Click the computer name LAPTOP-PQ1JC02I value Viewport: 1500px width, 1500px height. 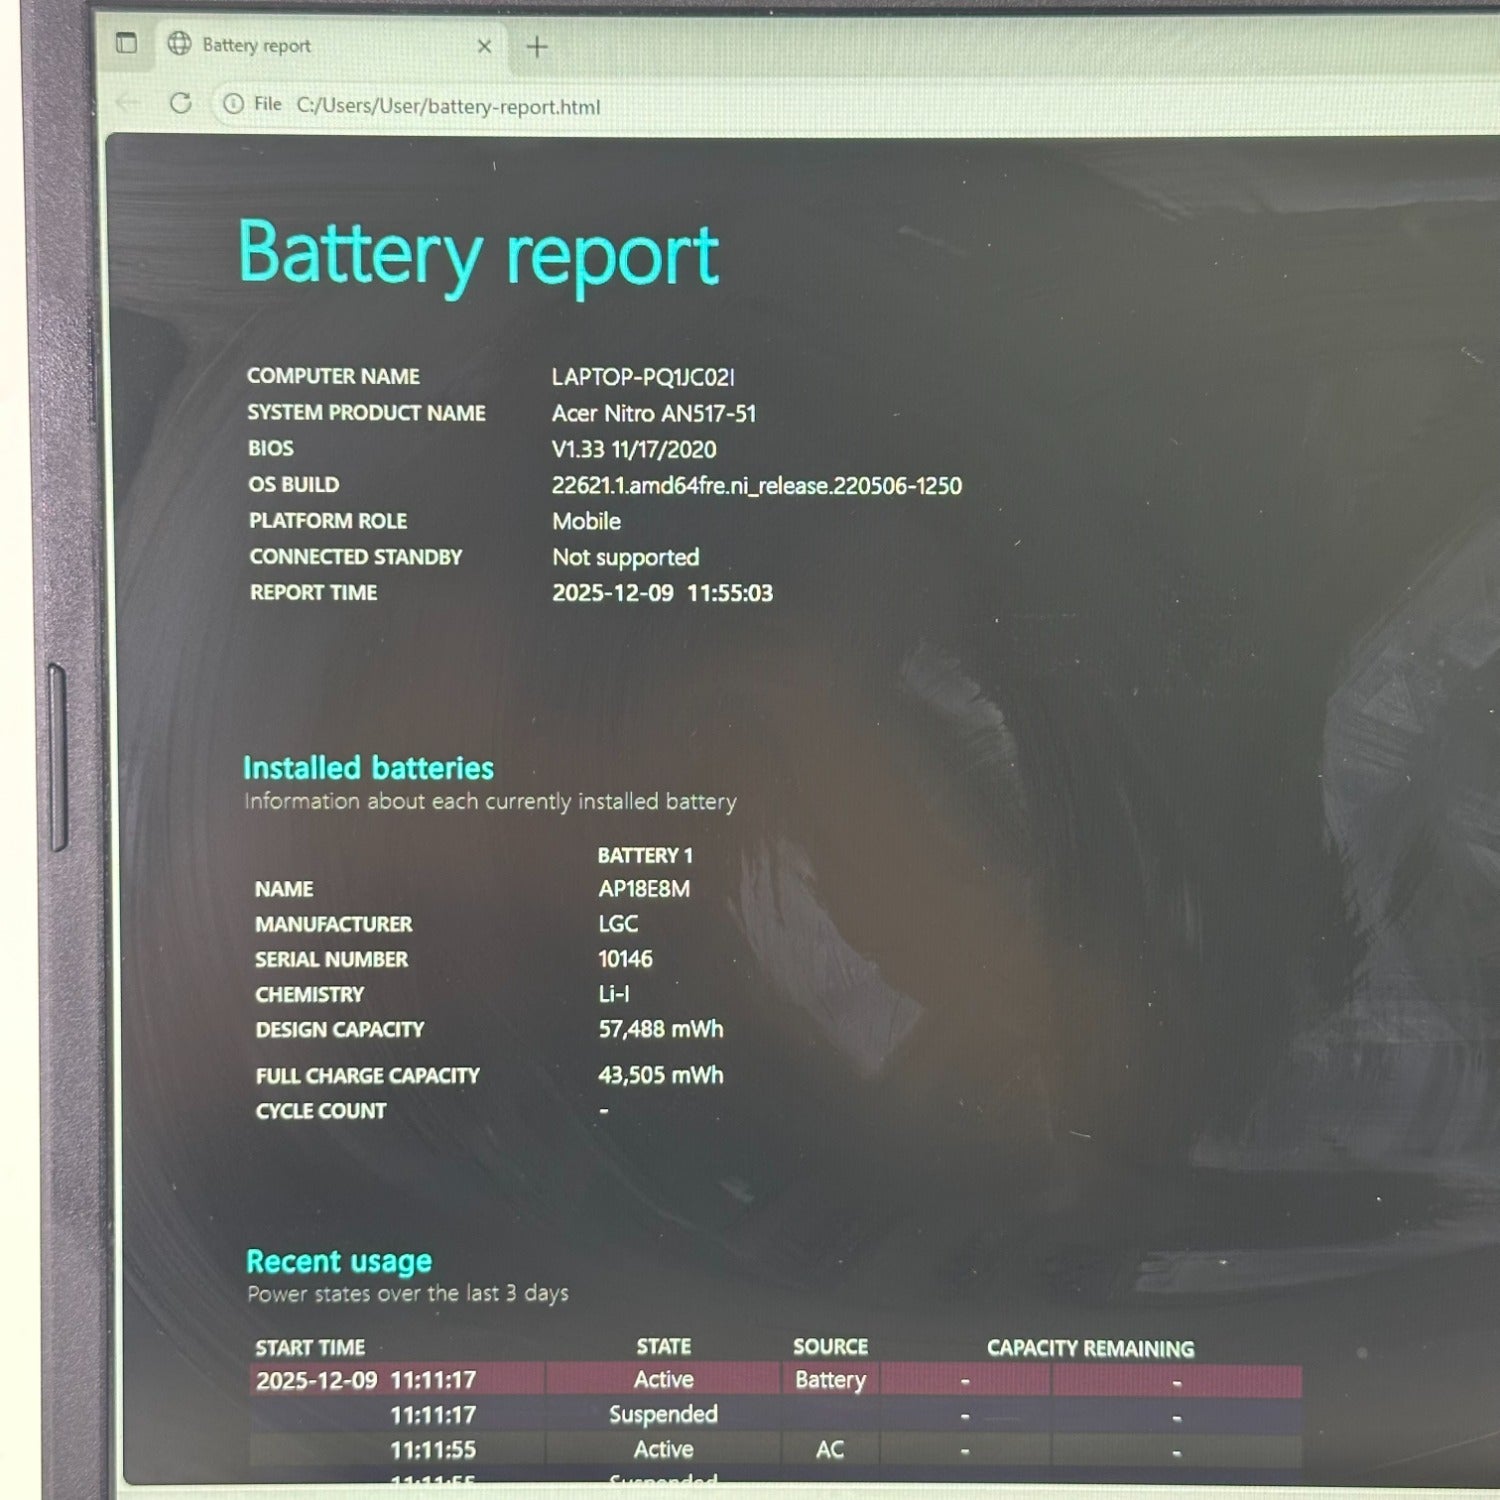click(643, 377)
